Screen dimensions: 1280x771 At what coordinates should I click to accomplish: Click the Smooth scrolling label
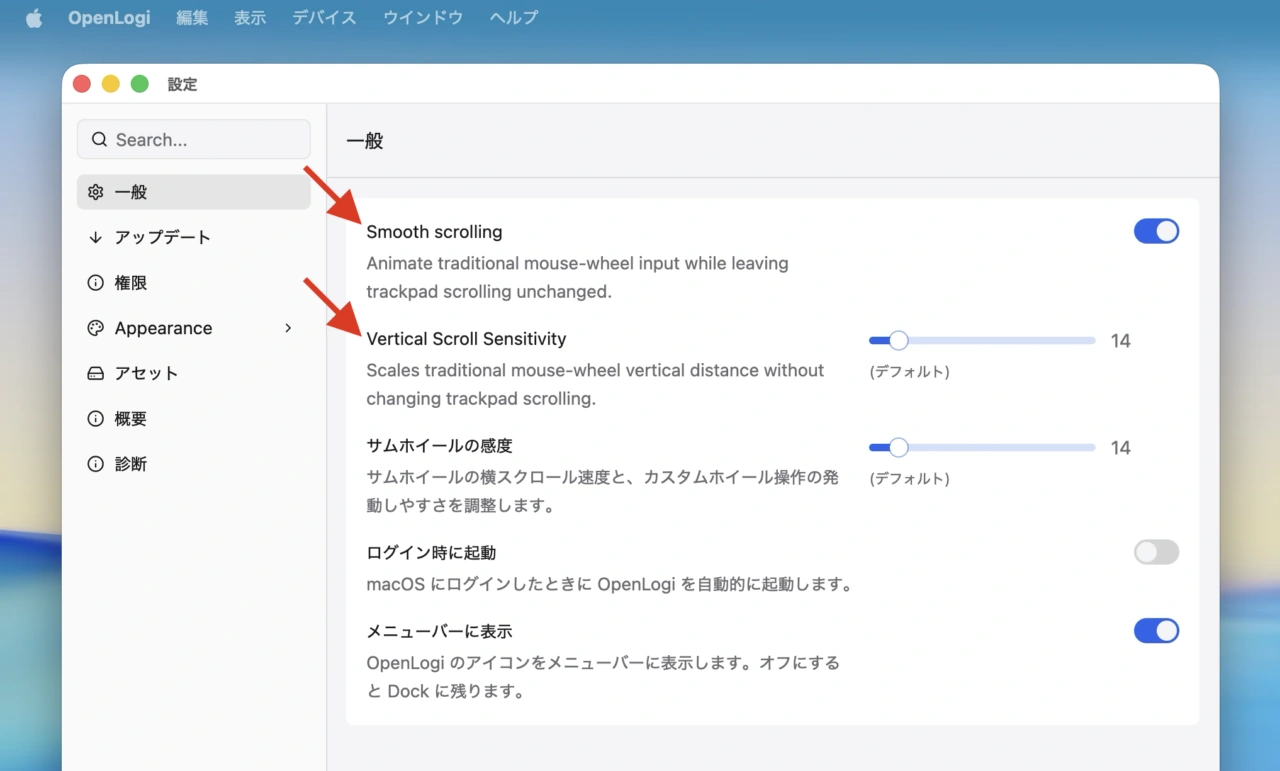(434, 232)
